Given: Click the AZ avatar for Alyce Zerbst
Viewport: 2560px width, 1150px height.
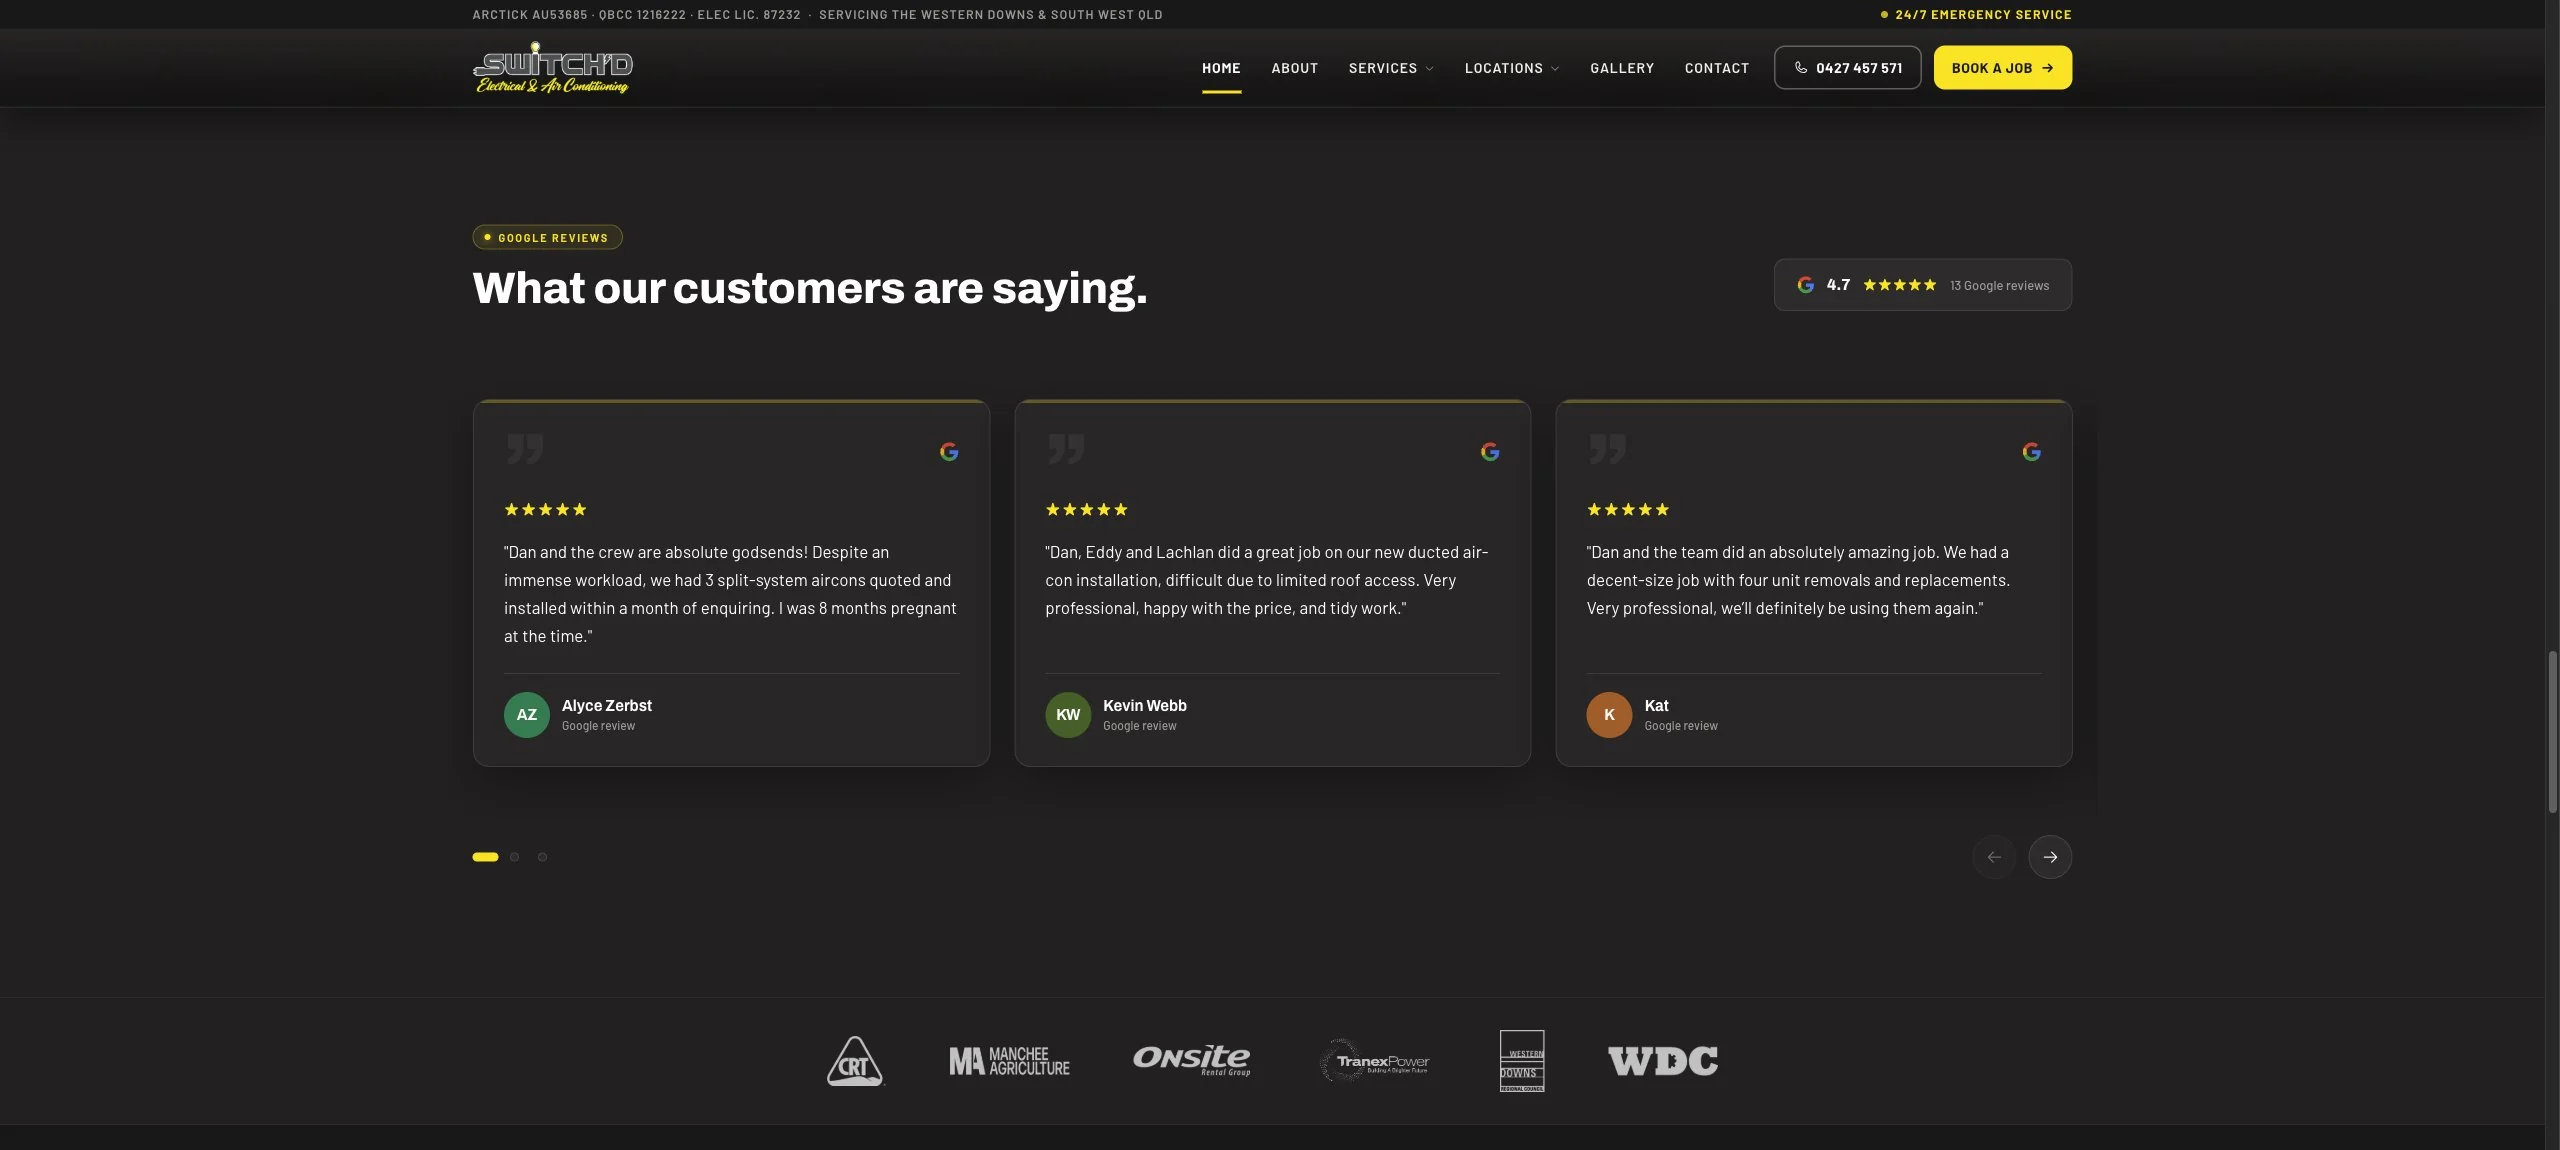Looking at the screenshot, I should point(527,715).
